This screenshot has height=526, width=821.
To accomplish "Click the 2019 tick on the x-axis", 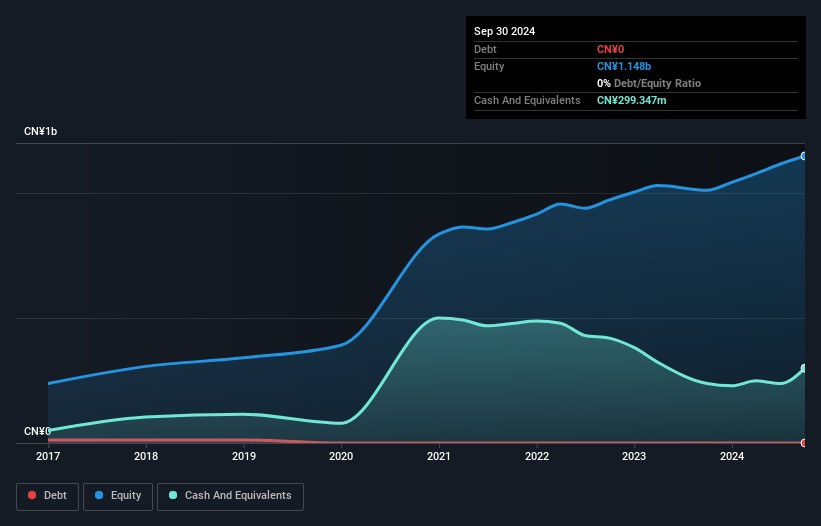I will 244,456.
